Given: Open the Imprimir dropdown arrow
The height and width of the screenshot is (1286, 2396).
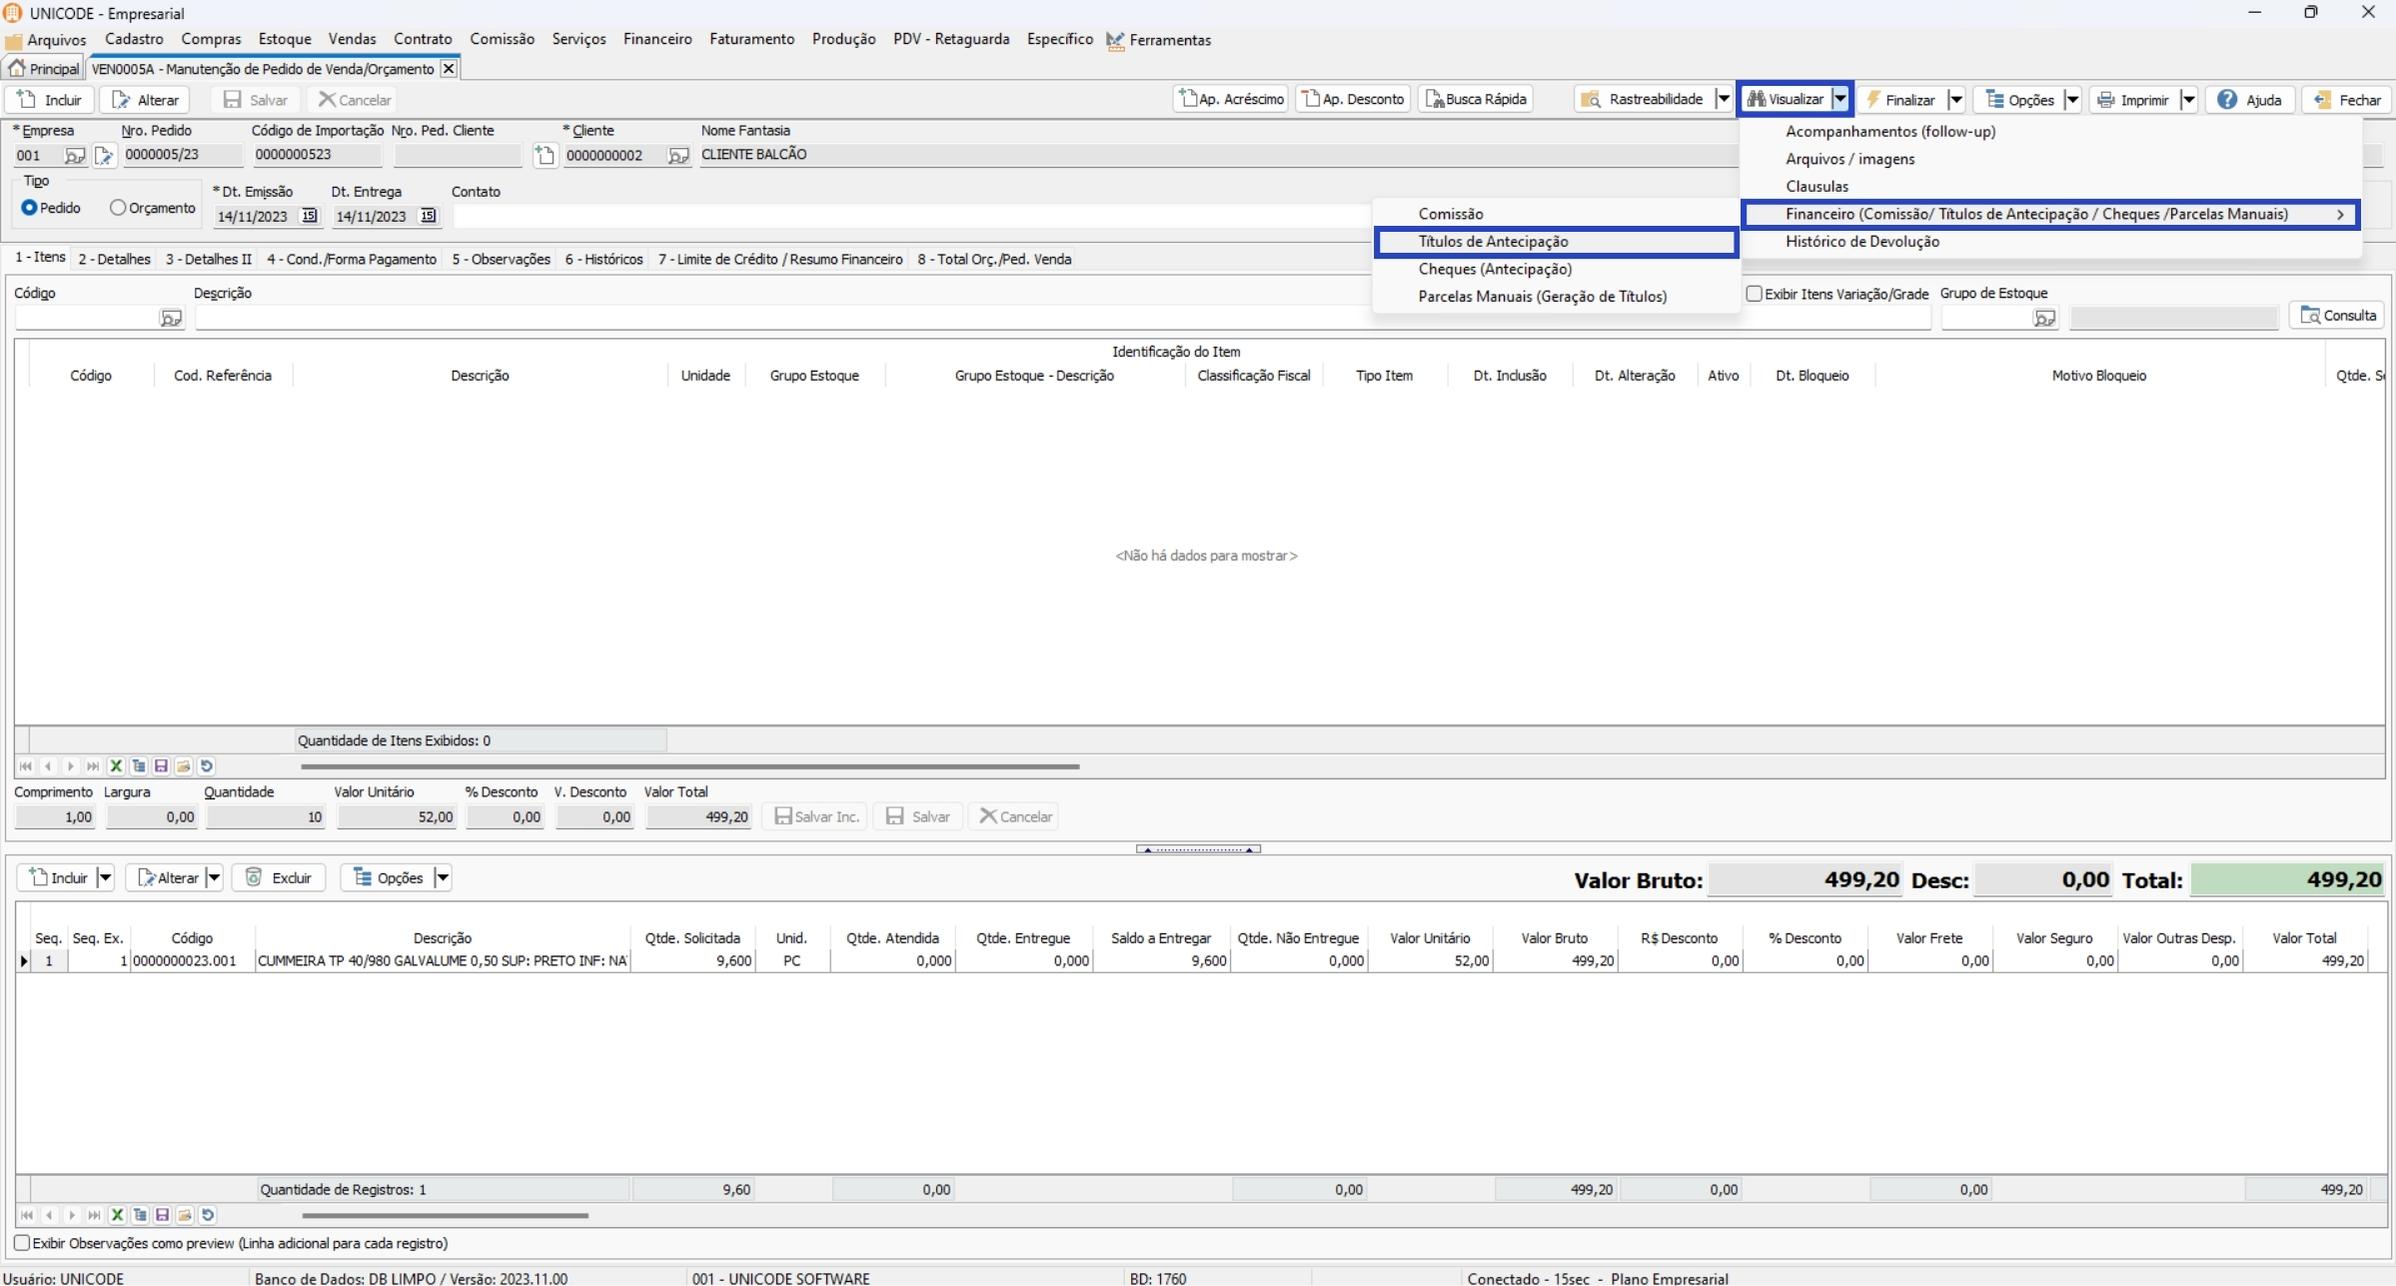Looking at the screenshot, I should [x=2188, y=100].
